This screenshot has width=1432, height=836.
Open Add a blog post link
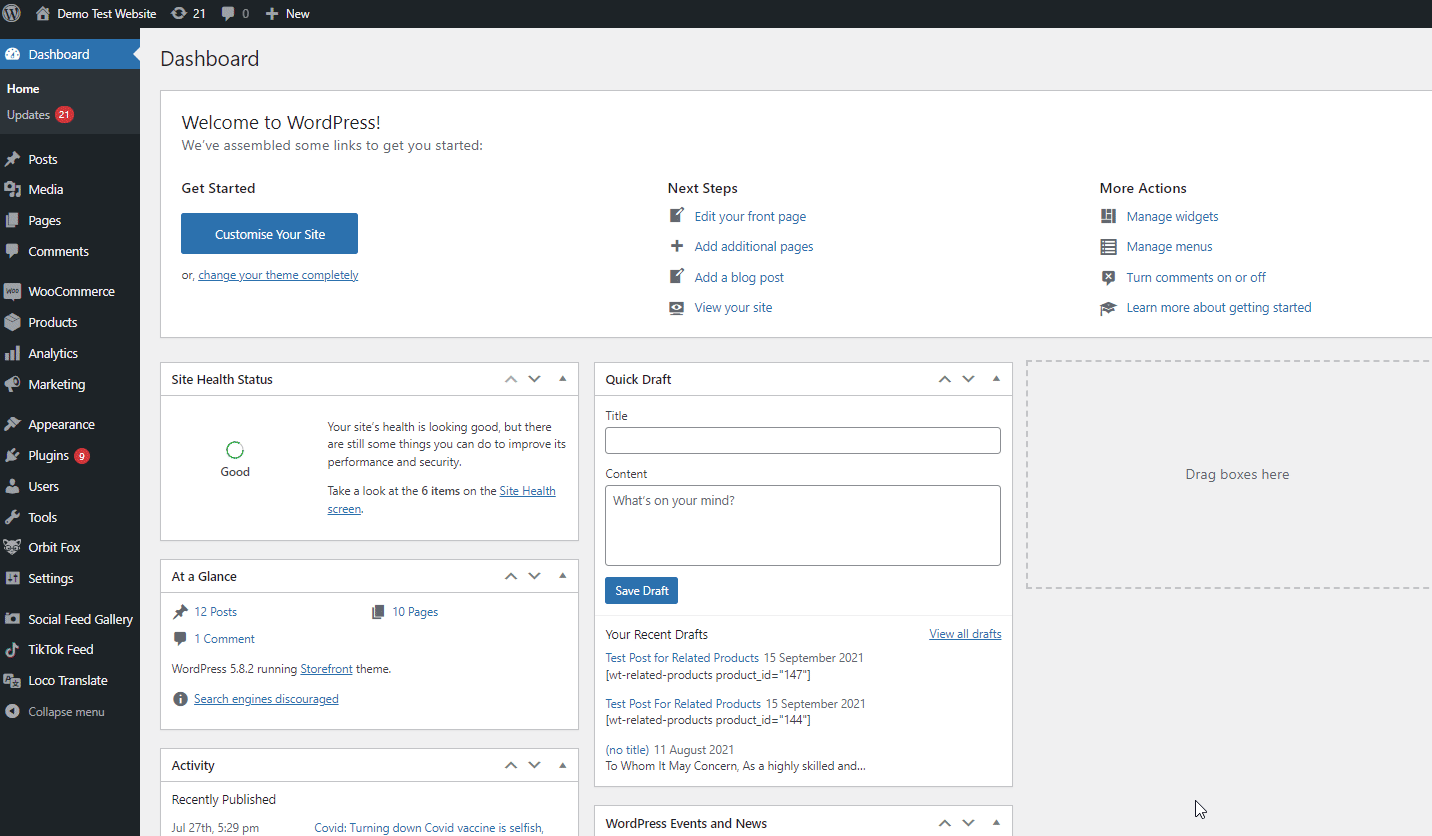tap(739, 277)
